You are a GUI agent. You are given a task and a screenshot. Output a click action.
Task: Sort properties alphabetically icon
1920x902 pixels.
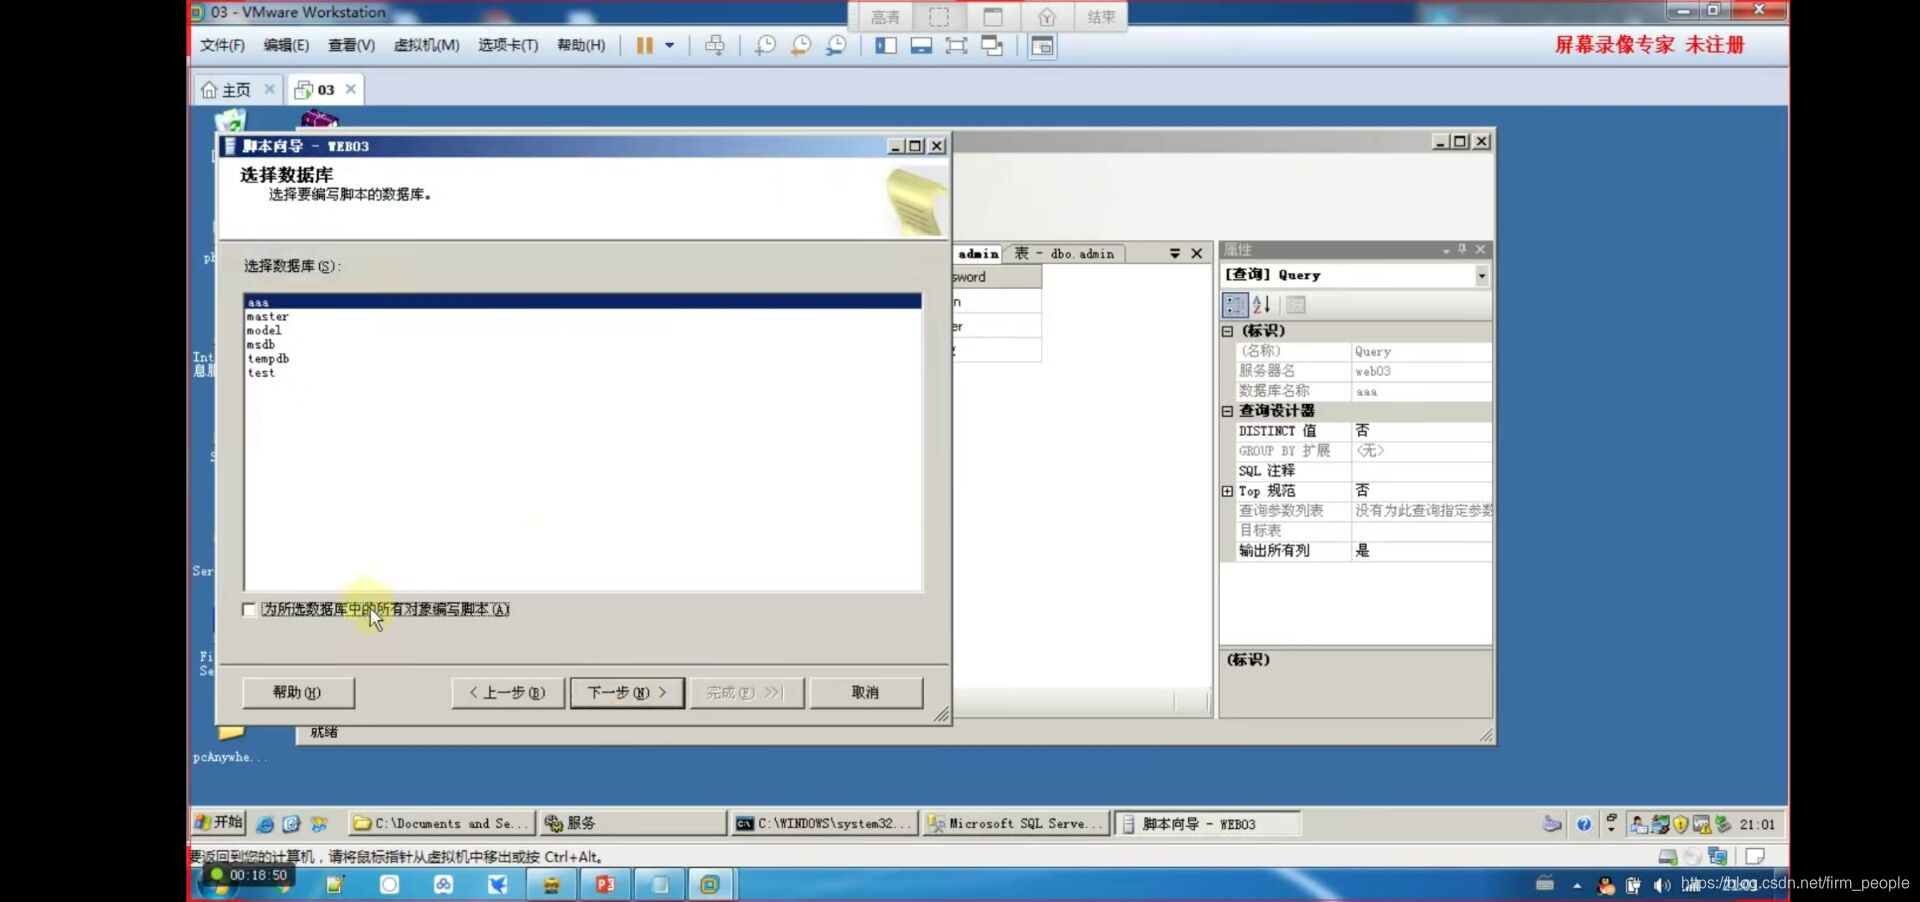1261,305
